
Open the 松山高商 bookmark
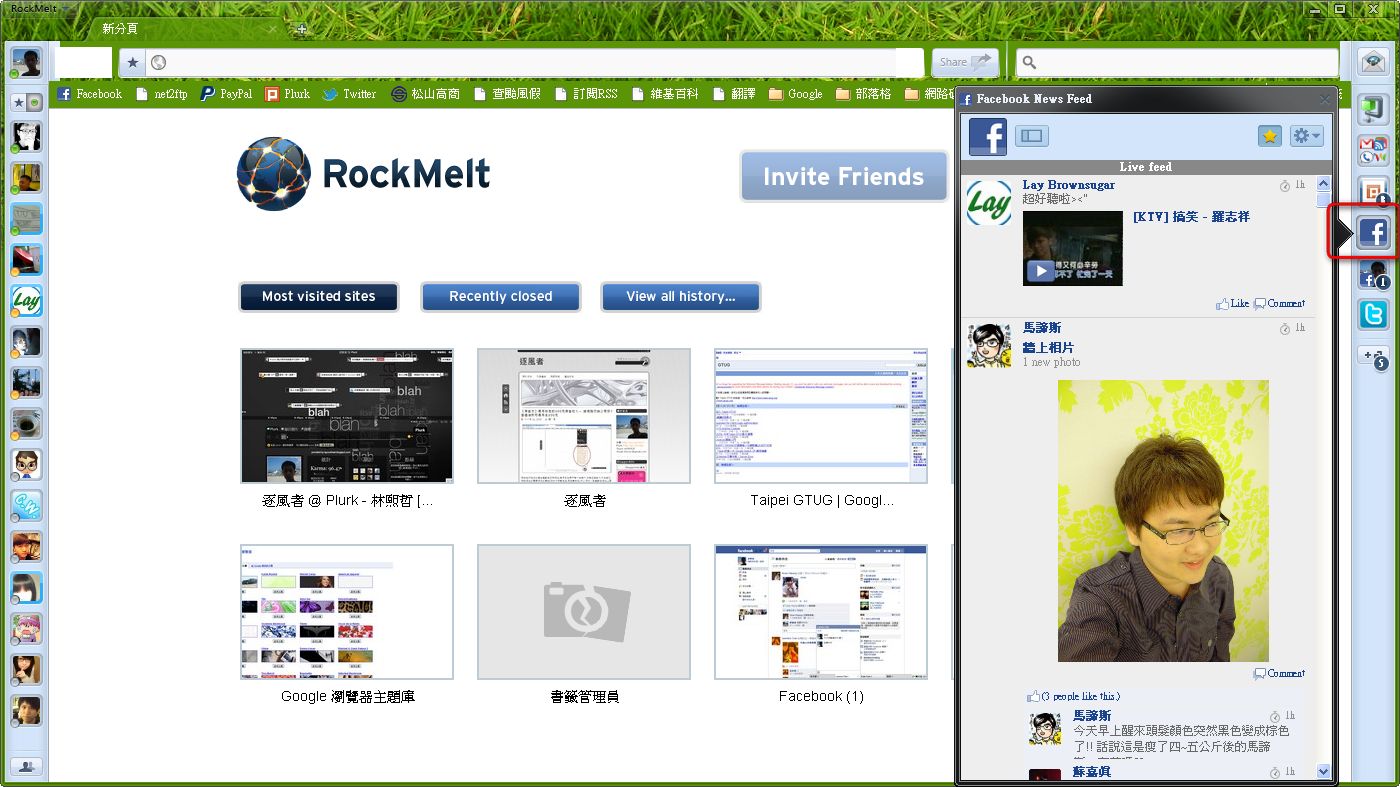[426, 94]
